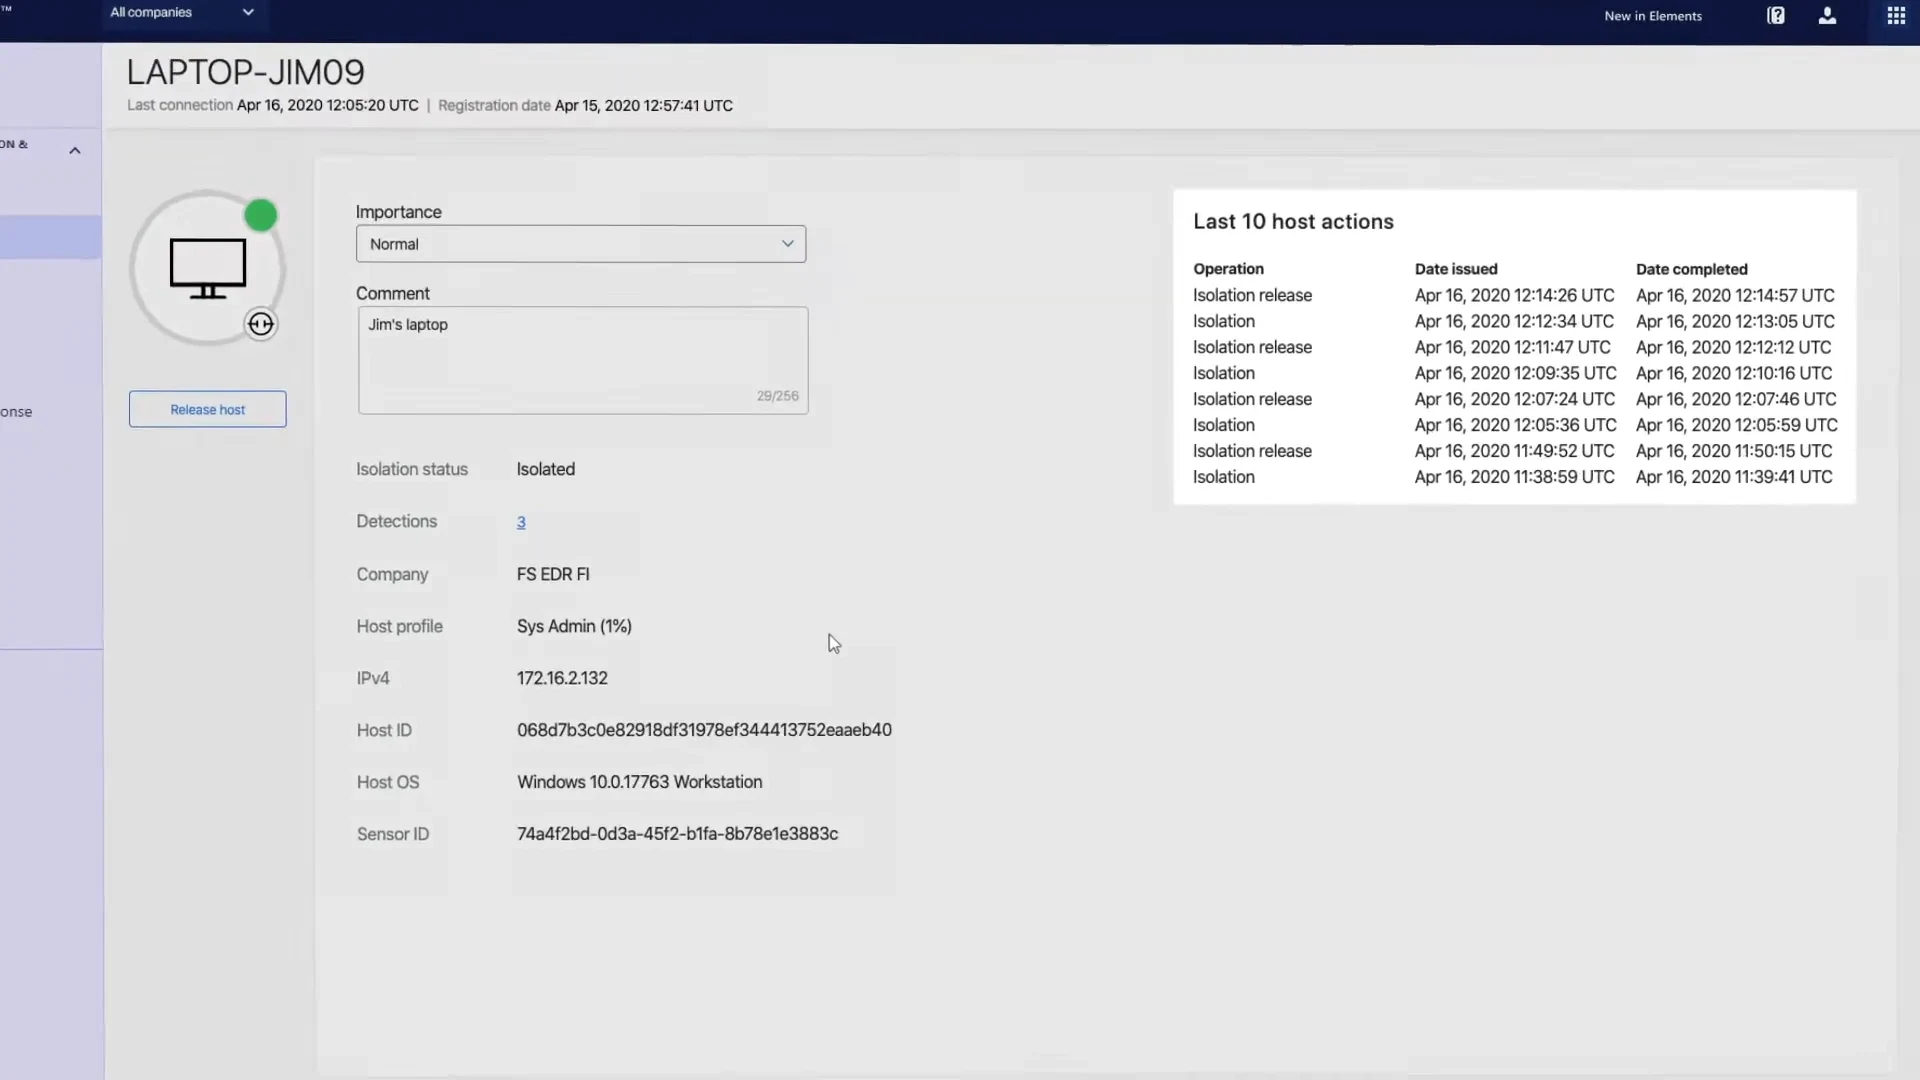
Task: Click the Isolated status value
Action: tap(546, 469)
